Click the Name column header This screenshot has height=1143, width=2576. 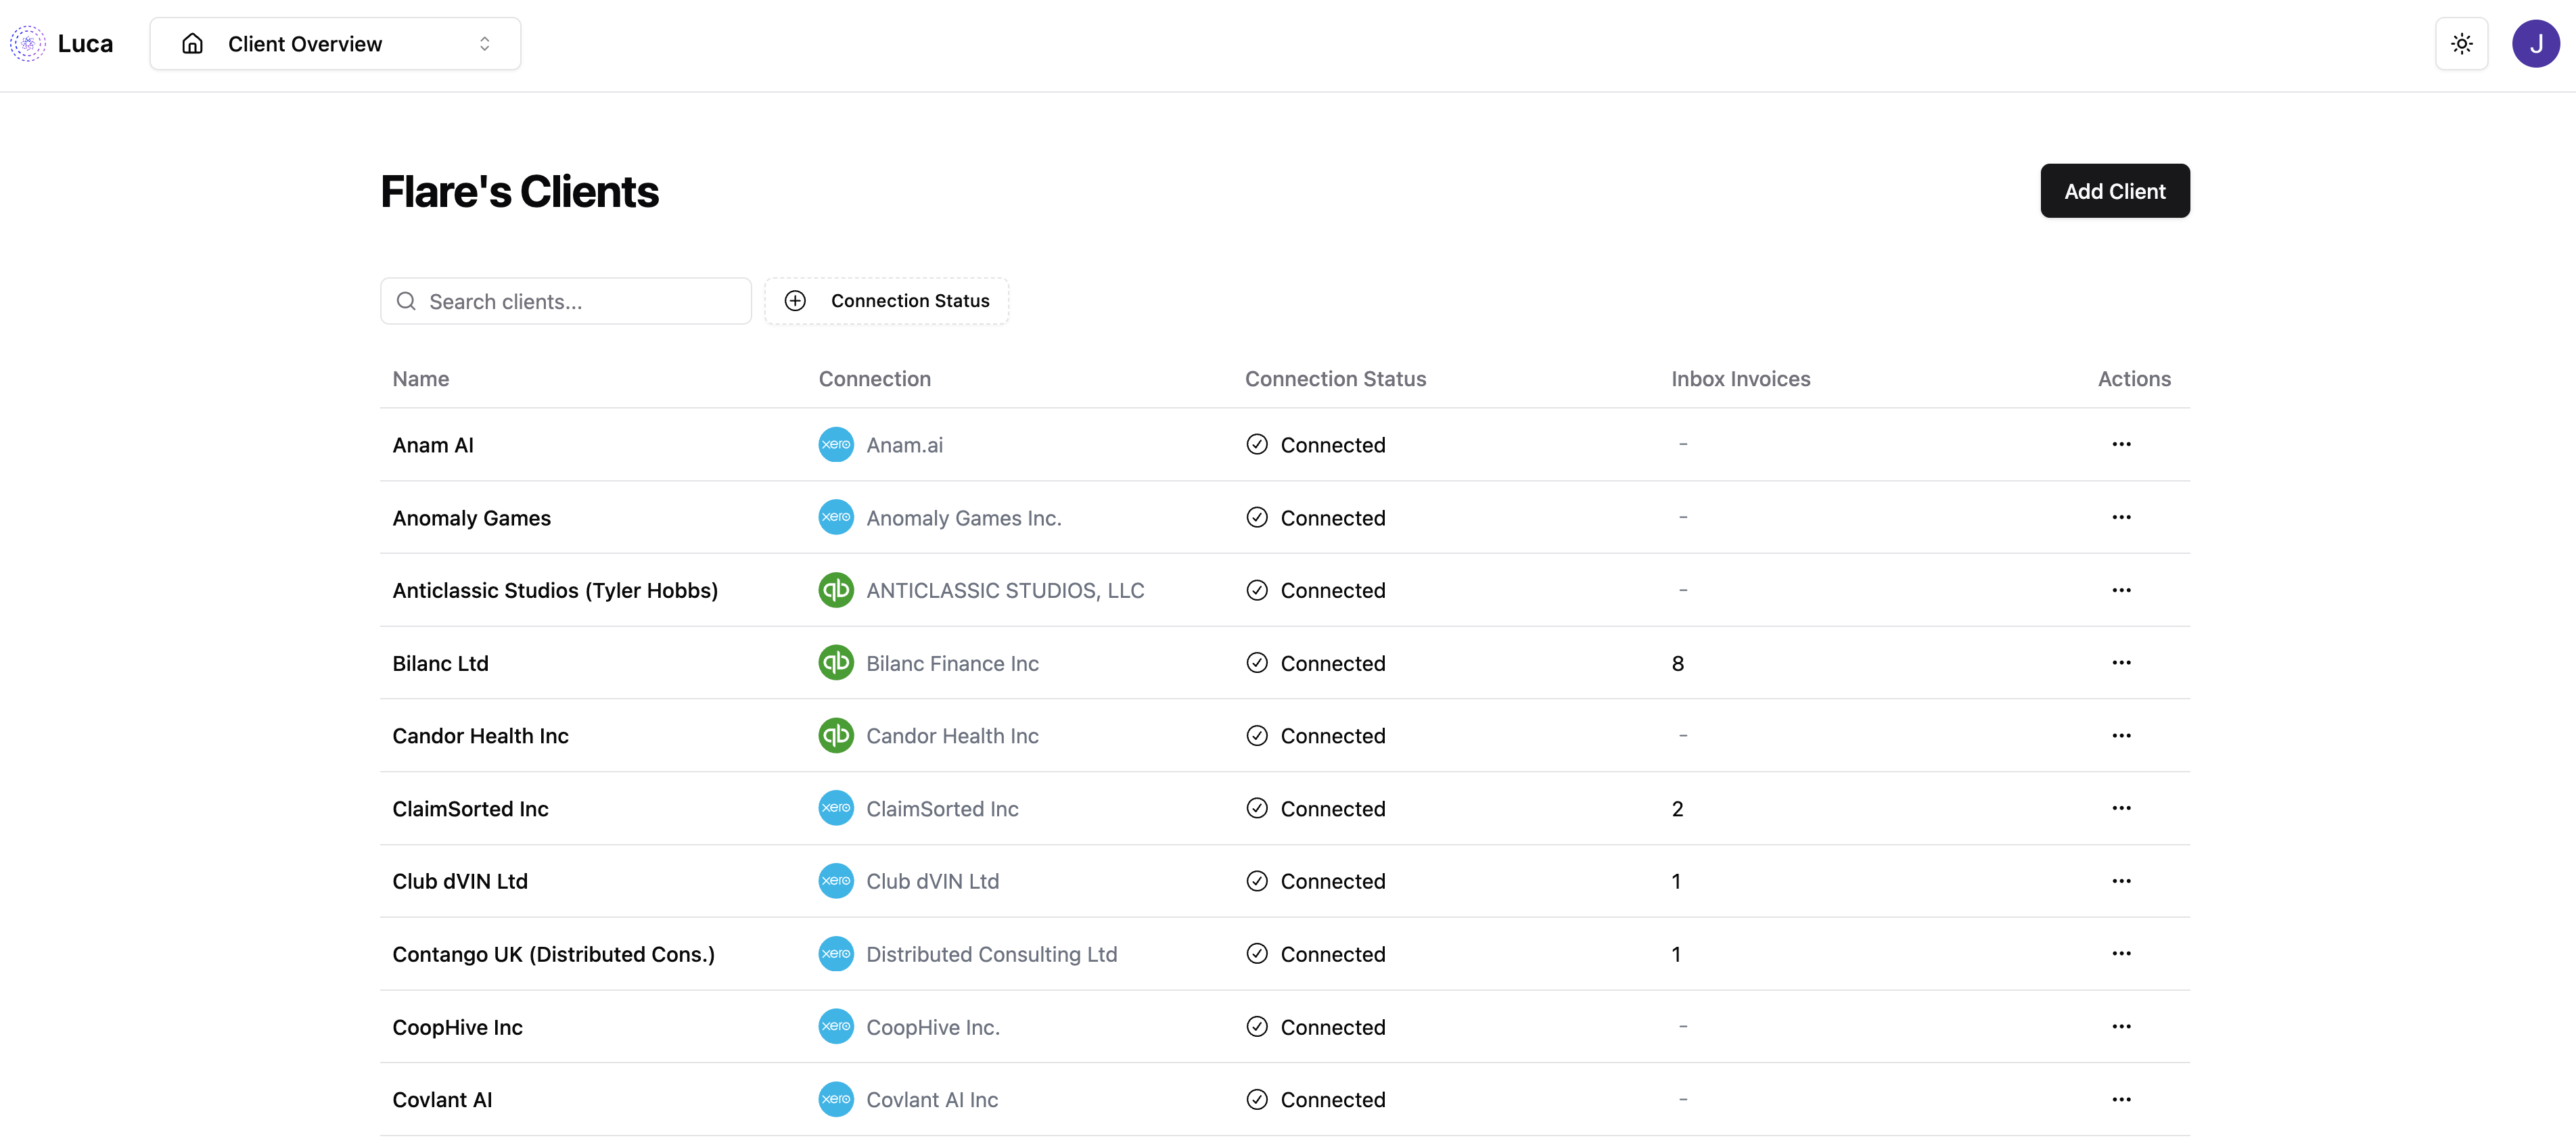421,379
